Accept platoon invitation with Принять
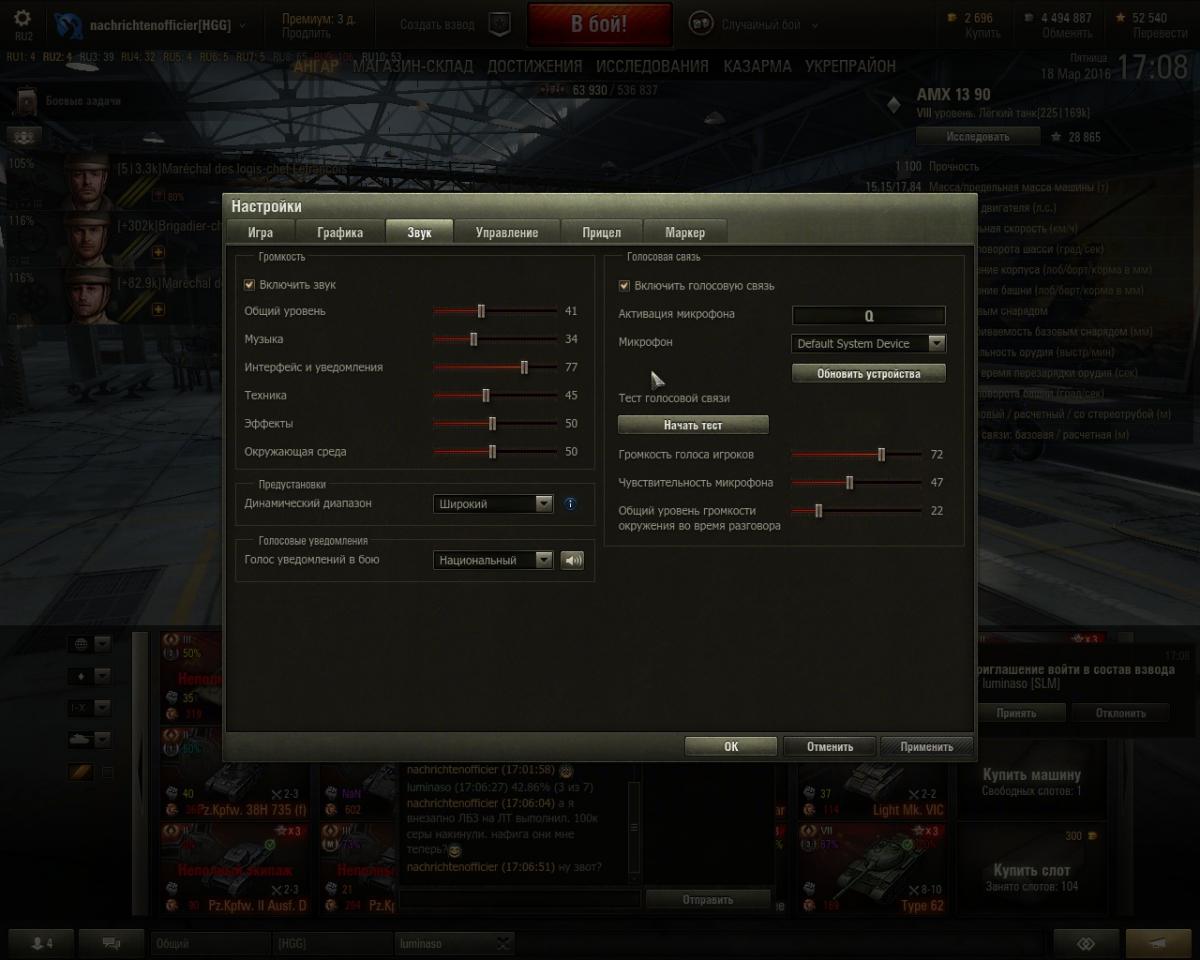Viewport: 1200px width, 960px height. (x=1016, y=713)
